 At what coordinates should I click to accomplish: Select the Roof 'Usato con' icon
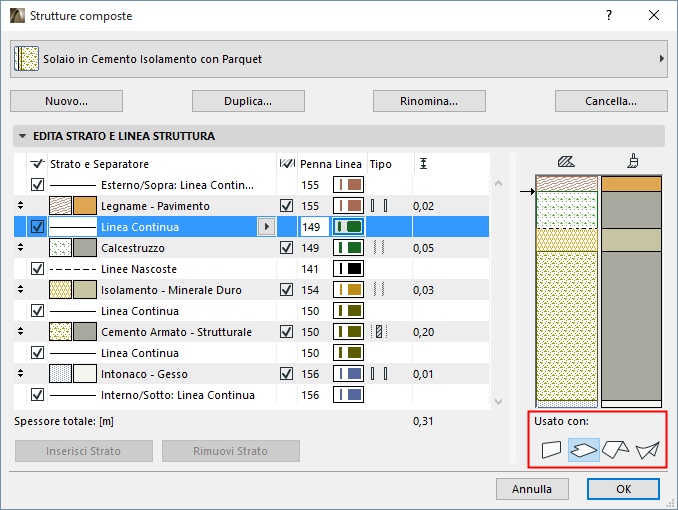pos(616,450)
